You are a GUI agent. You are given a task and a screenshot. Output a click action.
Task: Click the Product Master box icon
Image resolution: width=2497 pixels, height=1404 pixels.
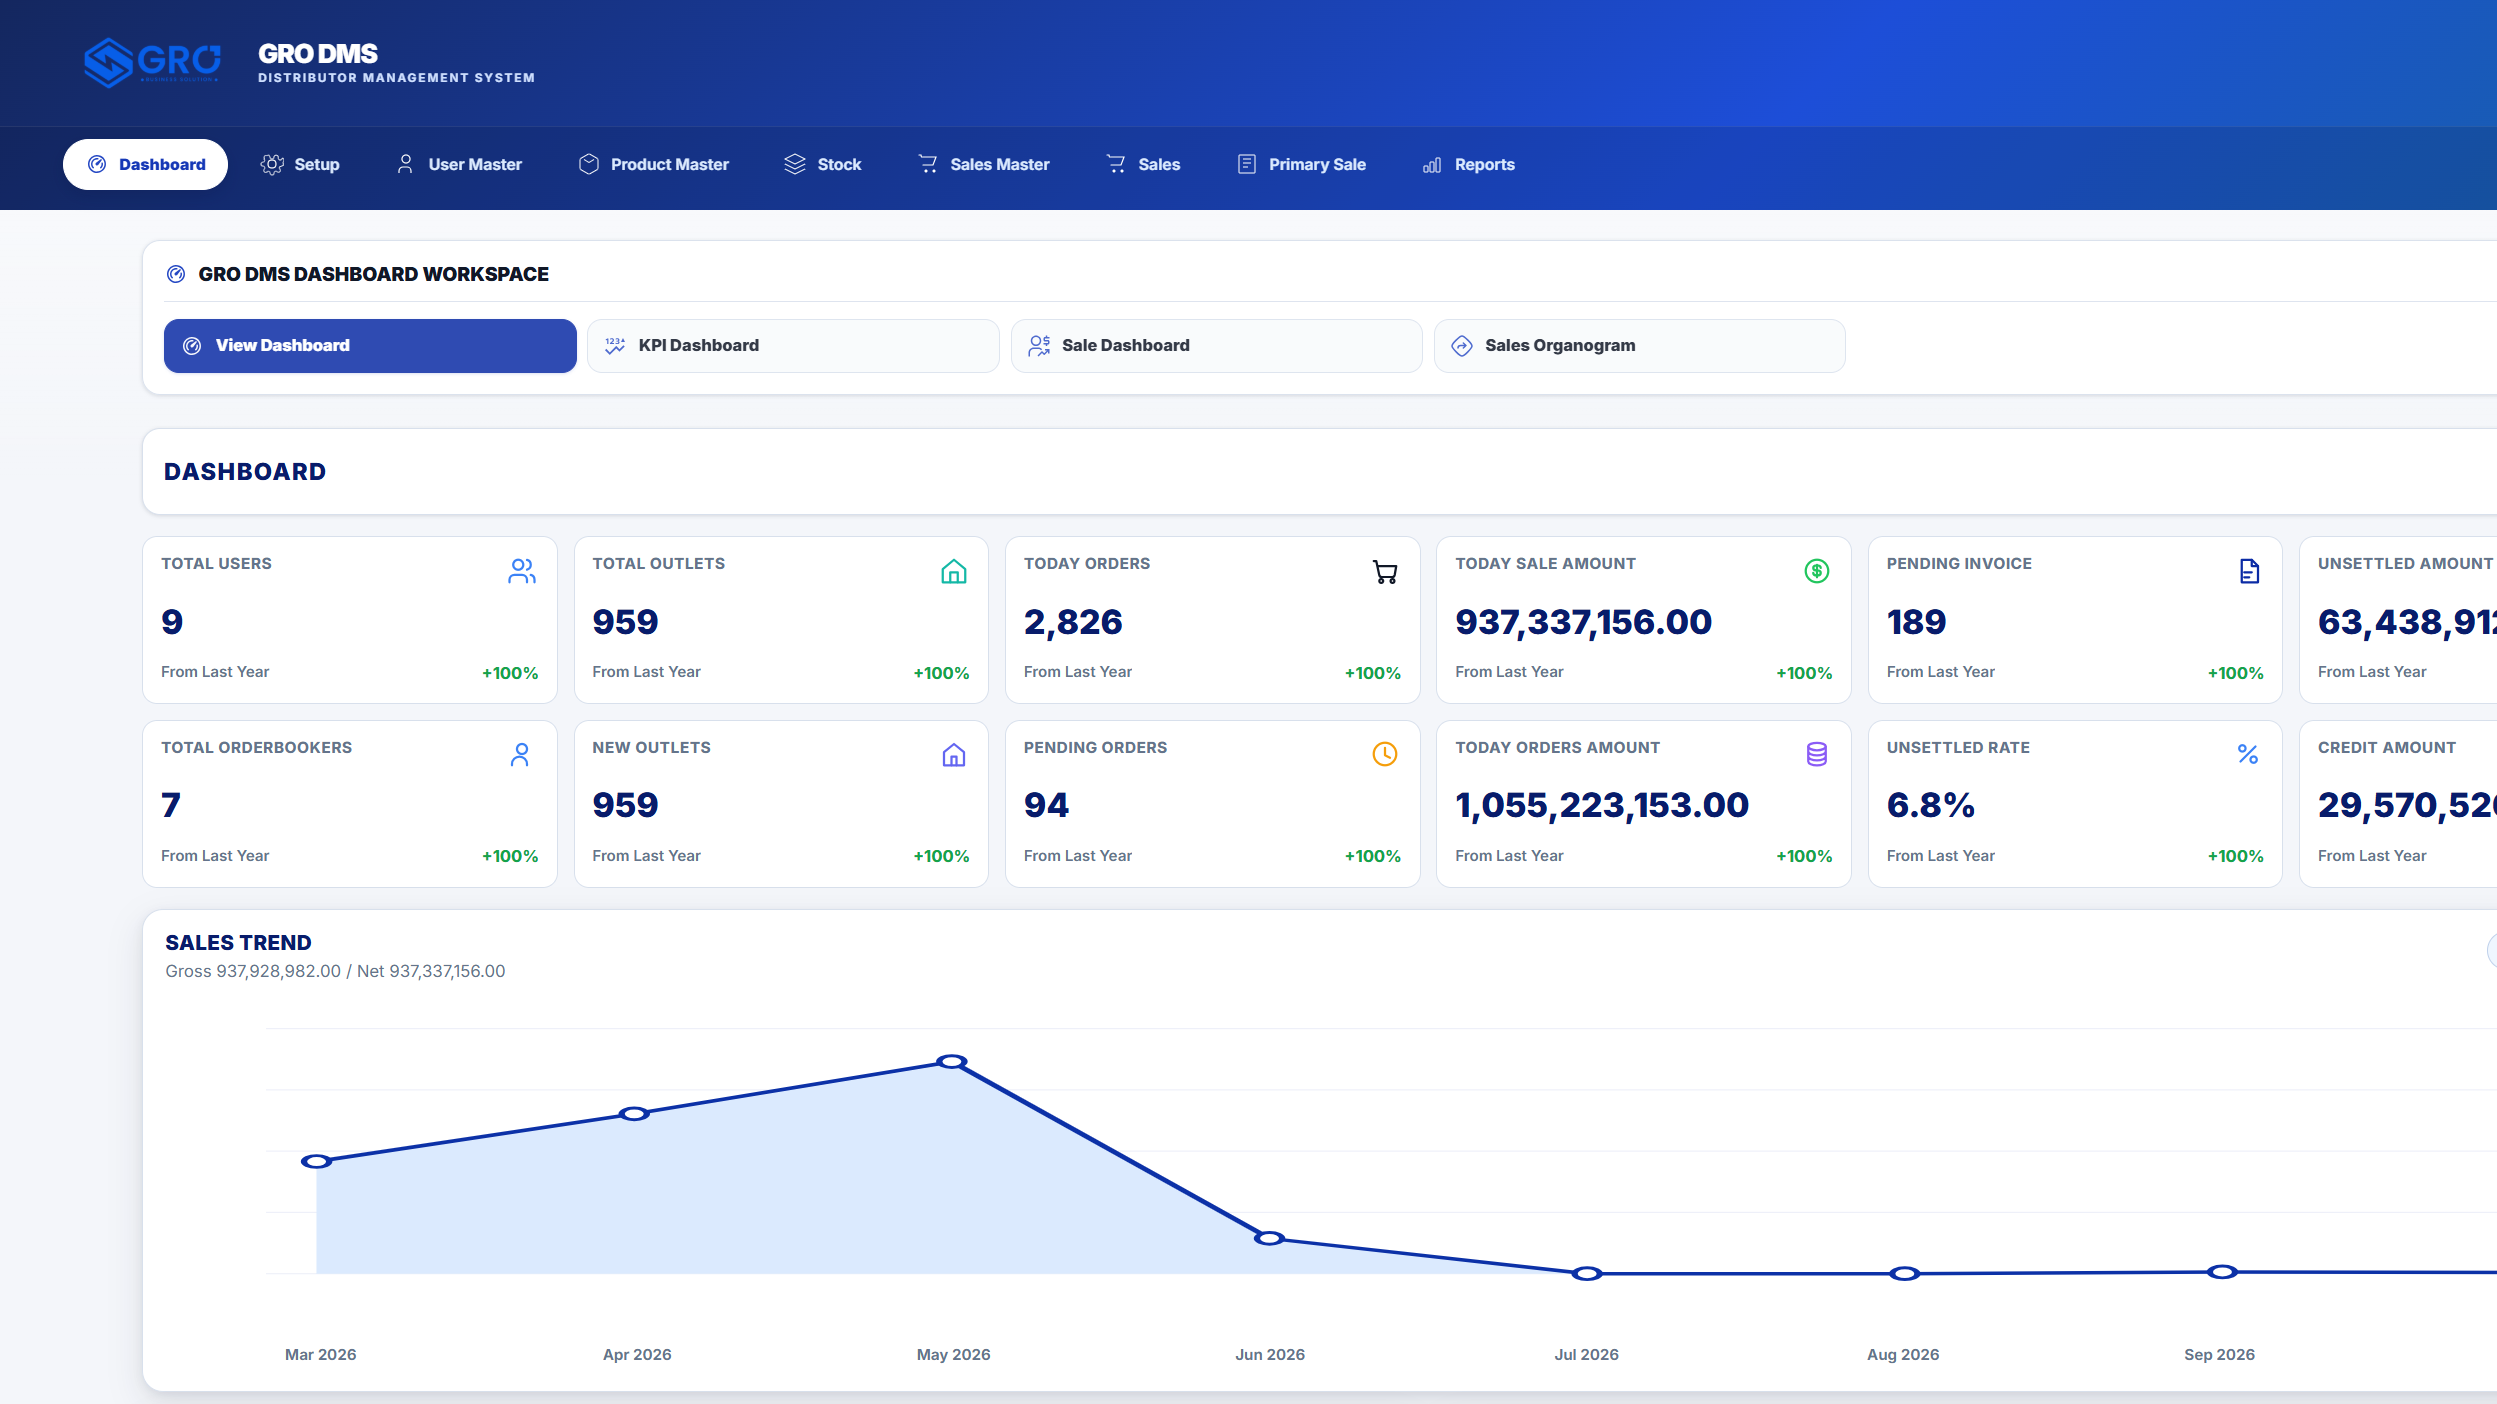(x=589, y=164)
